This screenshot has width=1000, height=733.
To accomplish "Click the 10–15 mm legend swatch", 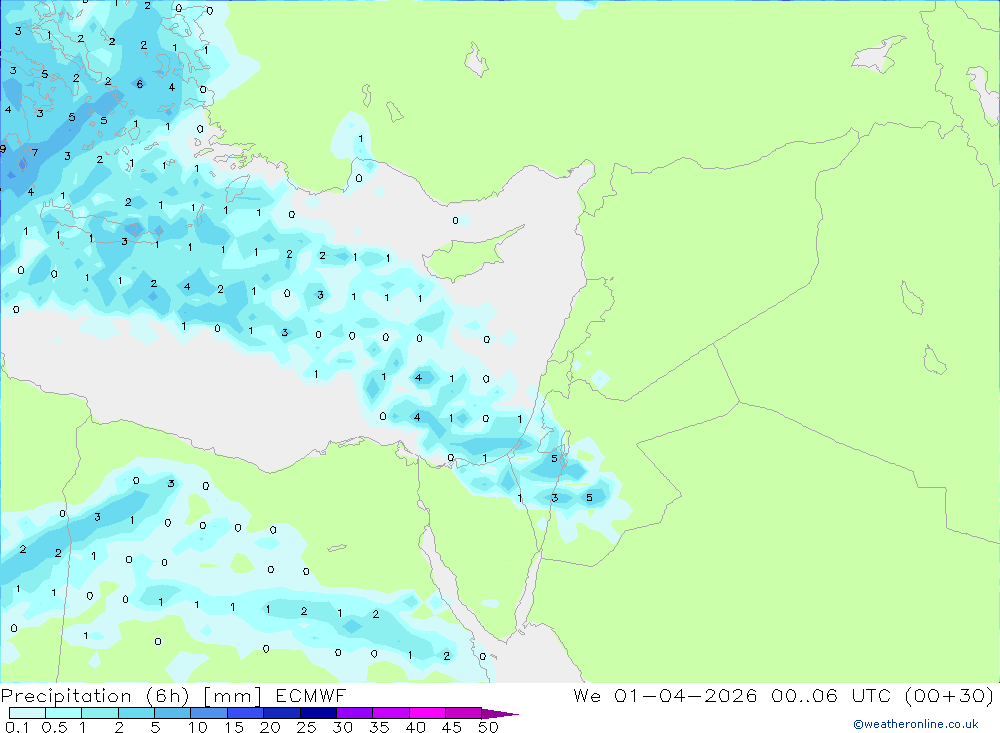I will click(209, 713).
